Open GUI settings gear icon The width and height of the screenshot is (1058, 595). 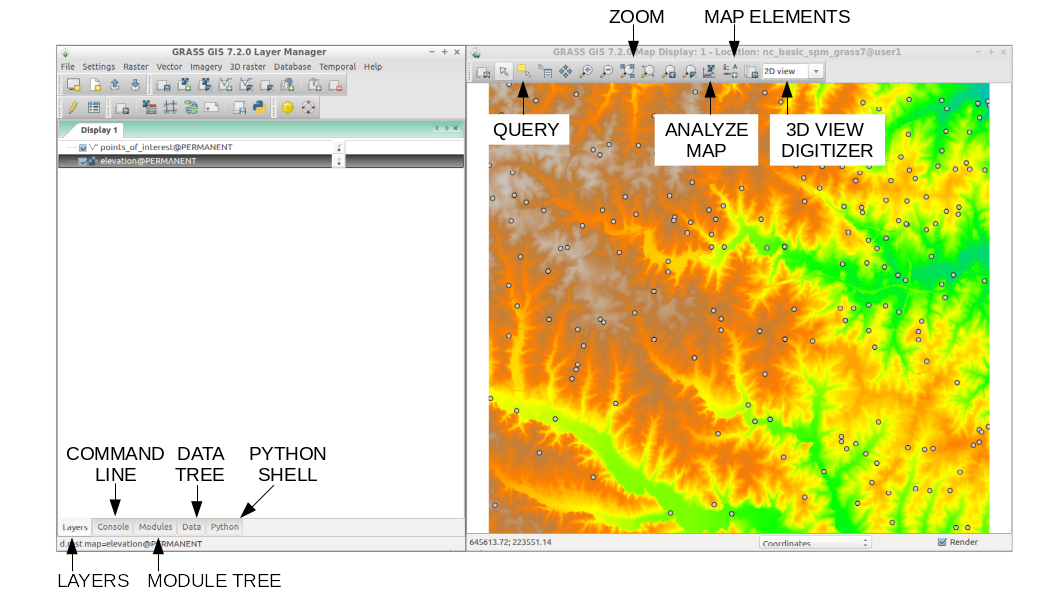pyautogui.click(x=287, y=107)
